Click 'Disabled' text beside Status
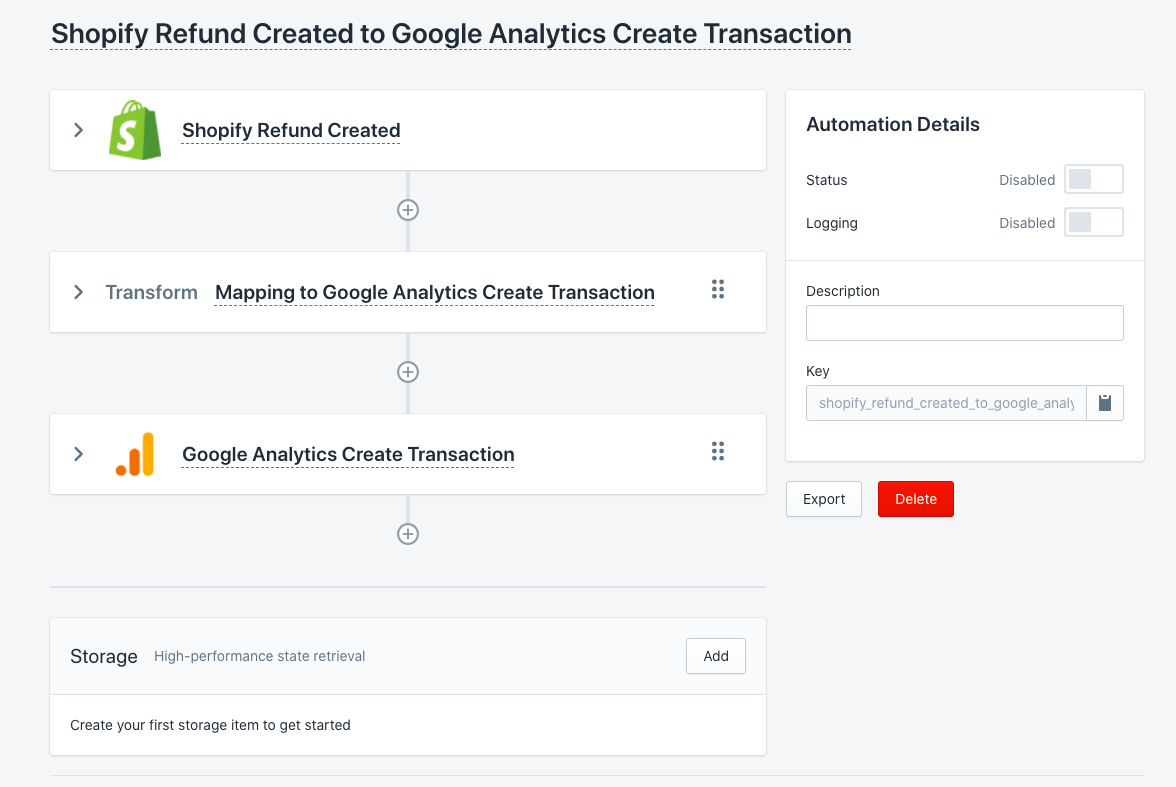This screenshot has height=787, width=1176. coord(1027,180)
